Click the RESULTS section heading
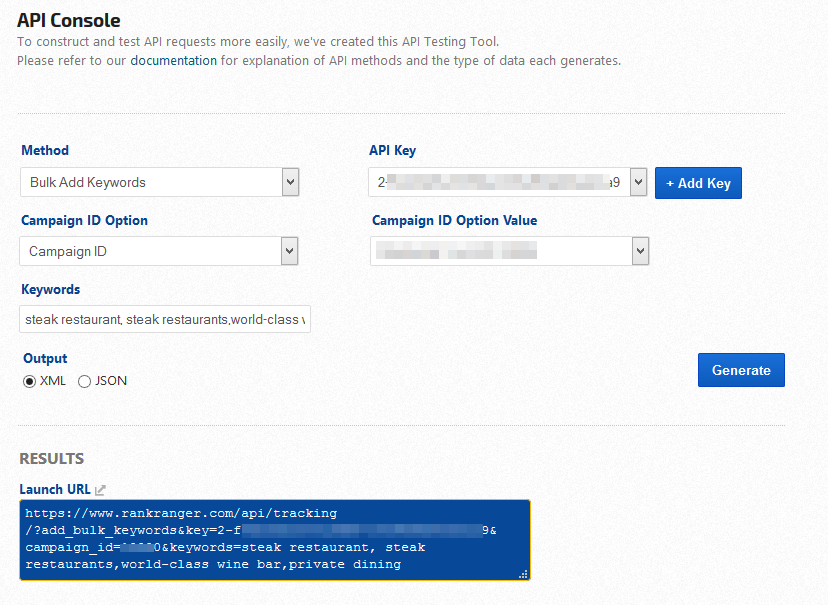Image resolution: width=828 pixels, height=605 pixels. [52, 458]
